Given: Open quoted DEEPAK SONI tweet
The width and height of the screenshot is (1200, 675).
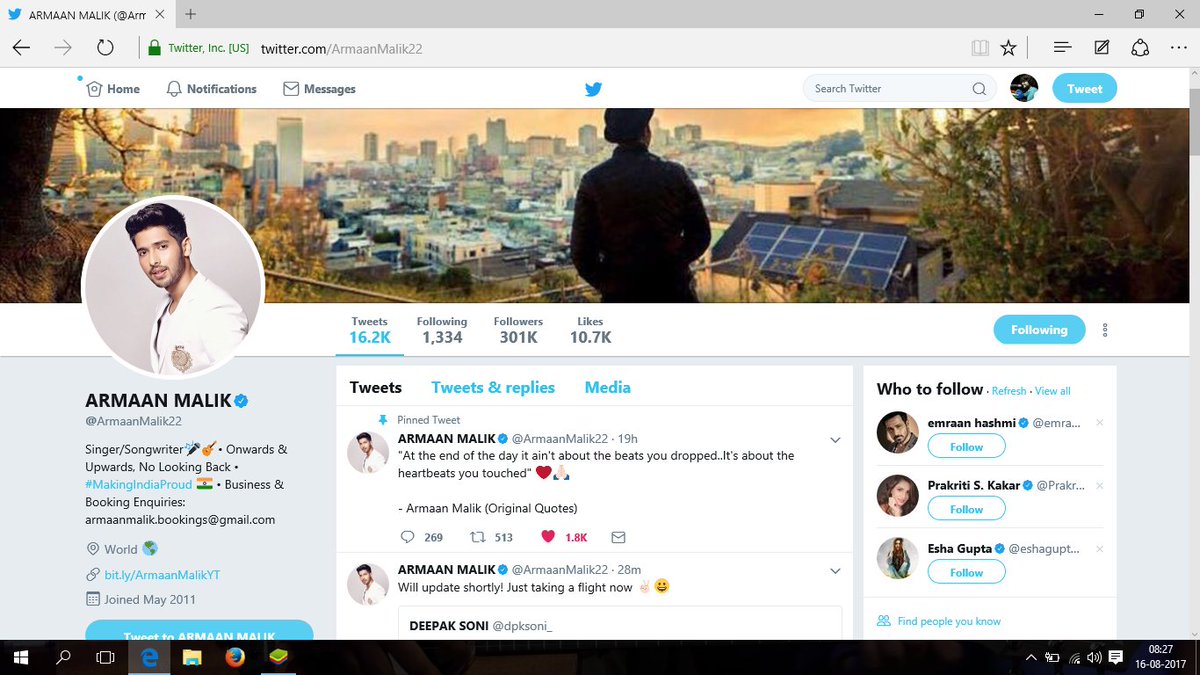Looking at the screenshot, I should (x=619, y=623).
